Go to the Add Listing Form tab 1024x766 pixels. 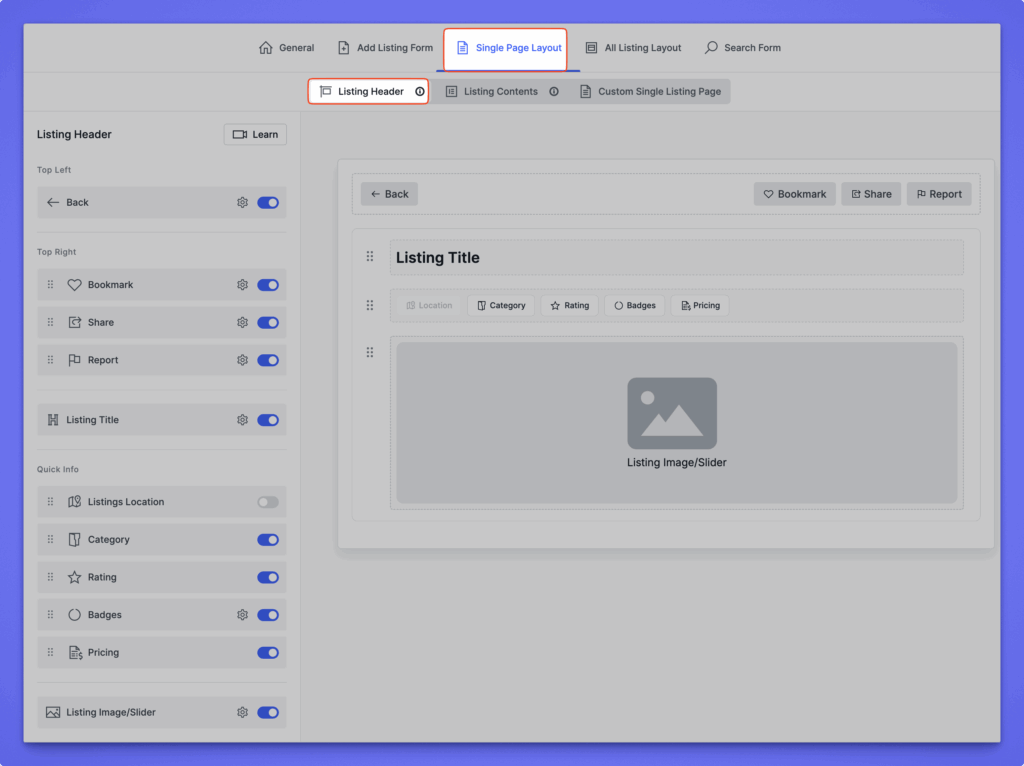coord(385,48)
